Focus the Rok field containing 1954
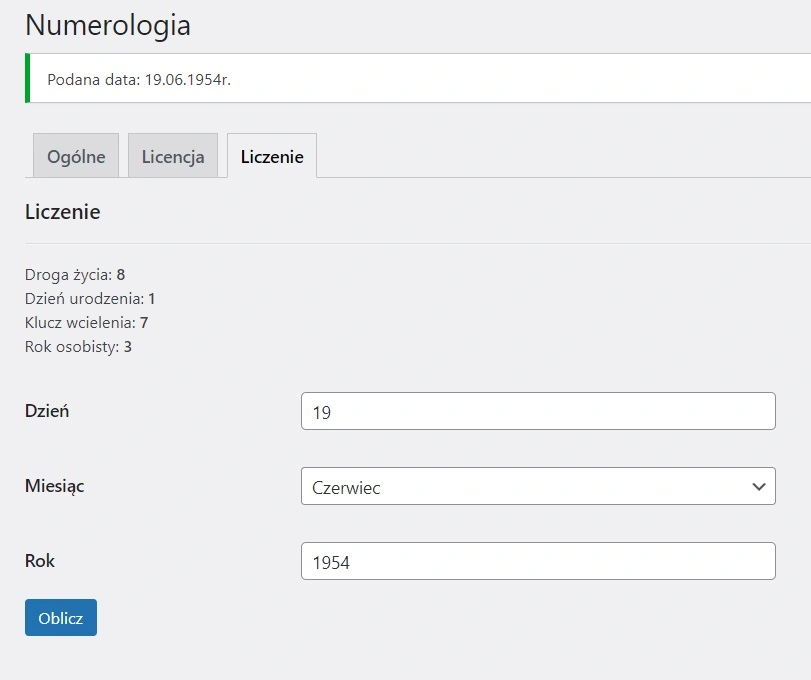 (538, 561)
